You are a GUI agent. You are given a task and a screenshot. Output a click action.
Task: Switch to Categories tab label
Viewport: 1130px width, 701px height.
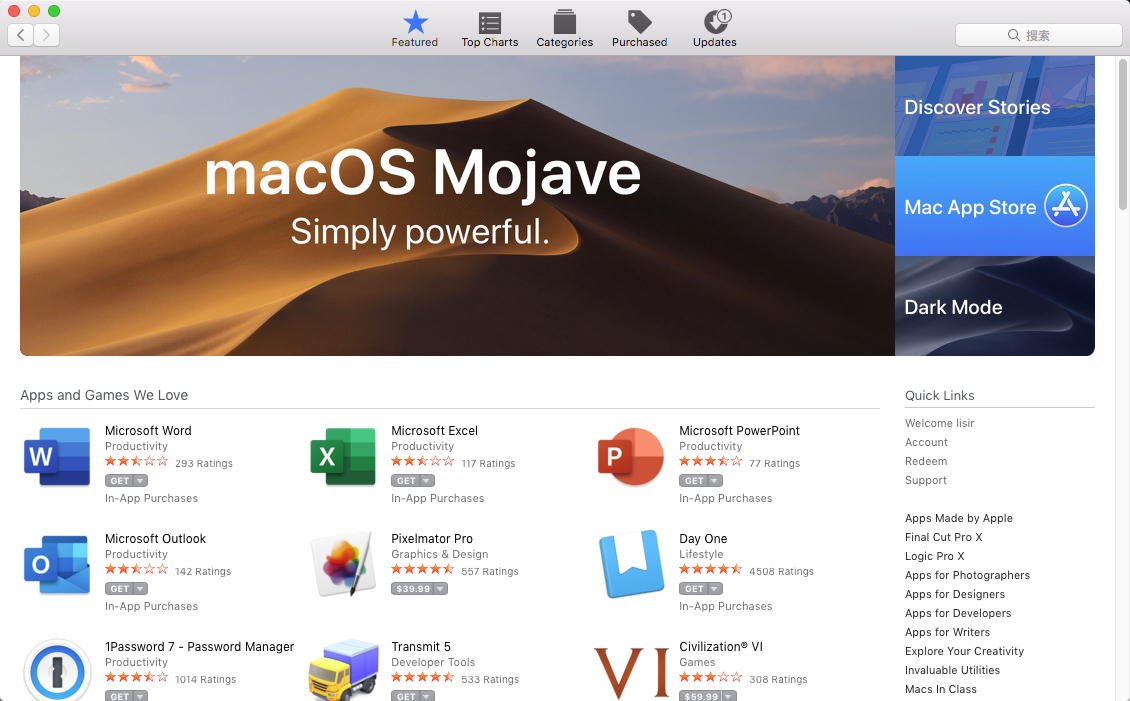pyautogui.click(x=564, y=43)
